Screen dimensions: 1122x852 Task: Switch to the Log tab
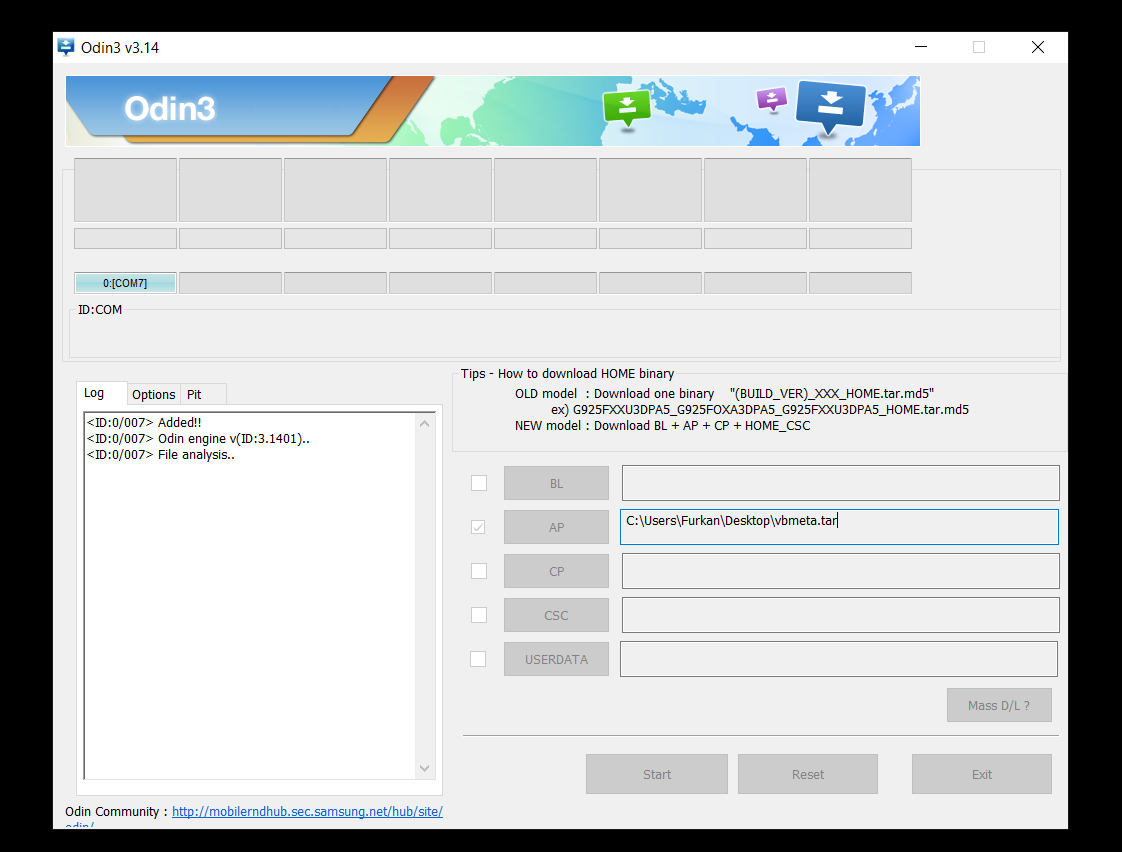click(x=94, y=393)
